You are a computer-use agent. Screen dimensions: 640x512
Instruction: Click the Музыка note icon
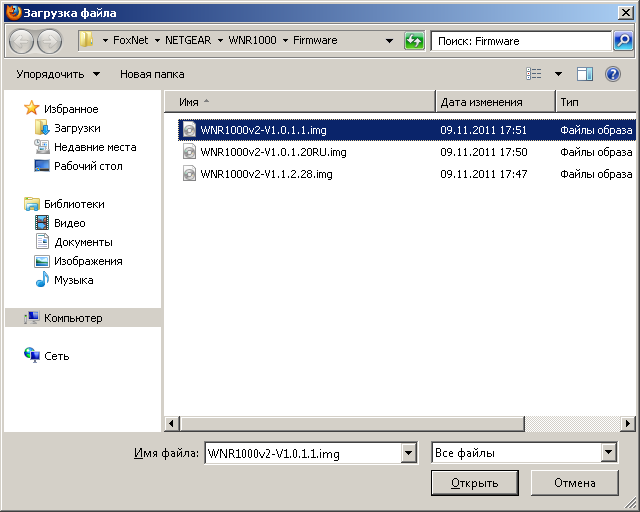click(42, 280)
